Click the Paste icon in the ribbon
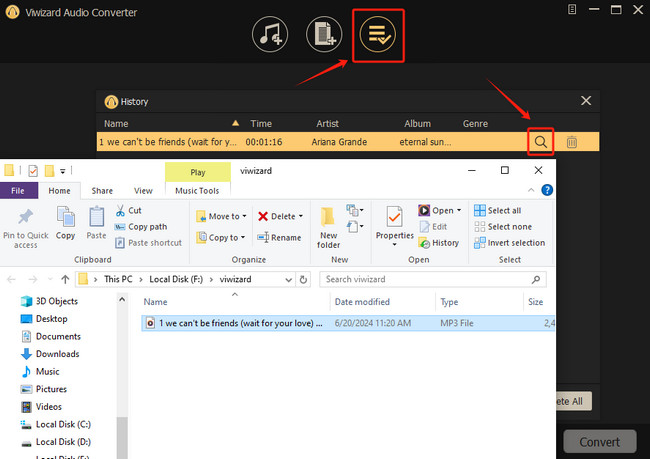650x459 pixels. click(x=96, y=223)
